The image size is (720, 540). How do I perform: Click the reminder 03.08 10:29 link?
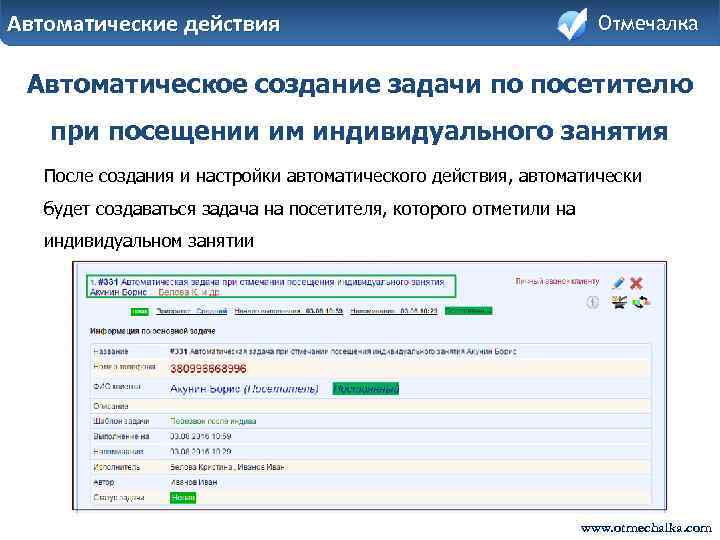tap(394, 311)
